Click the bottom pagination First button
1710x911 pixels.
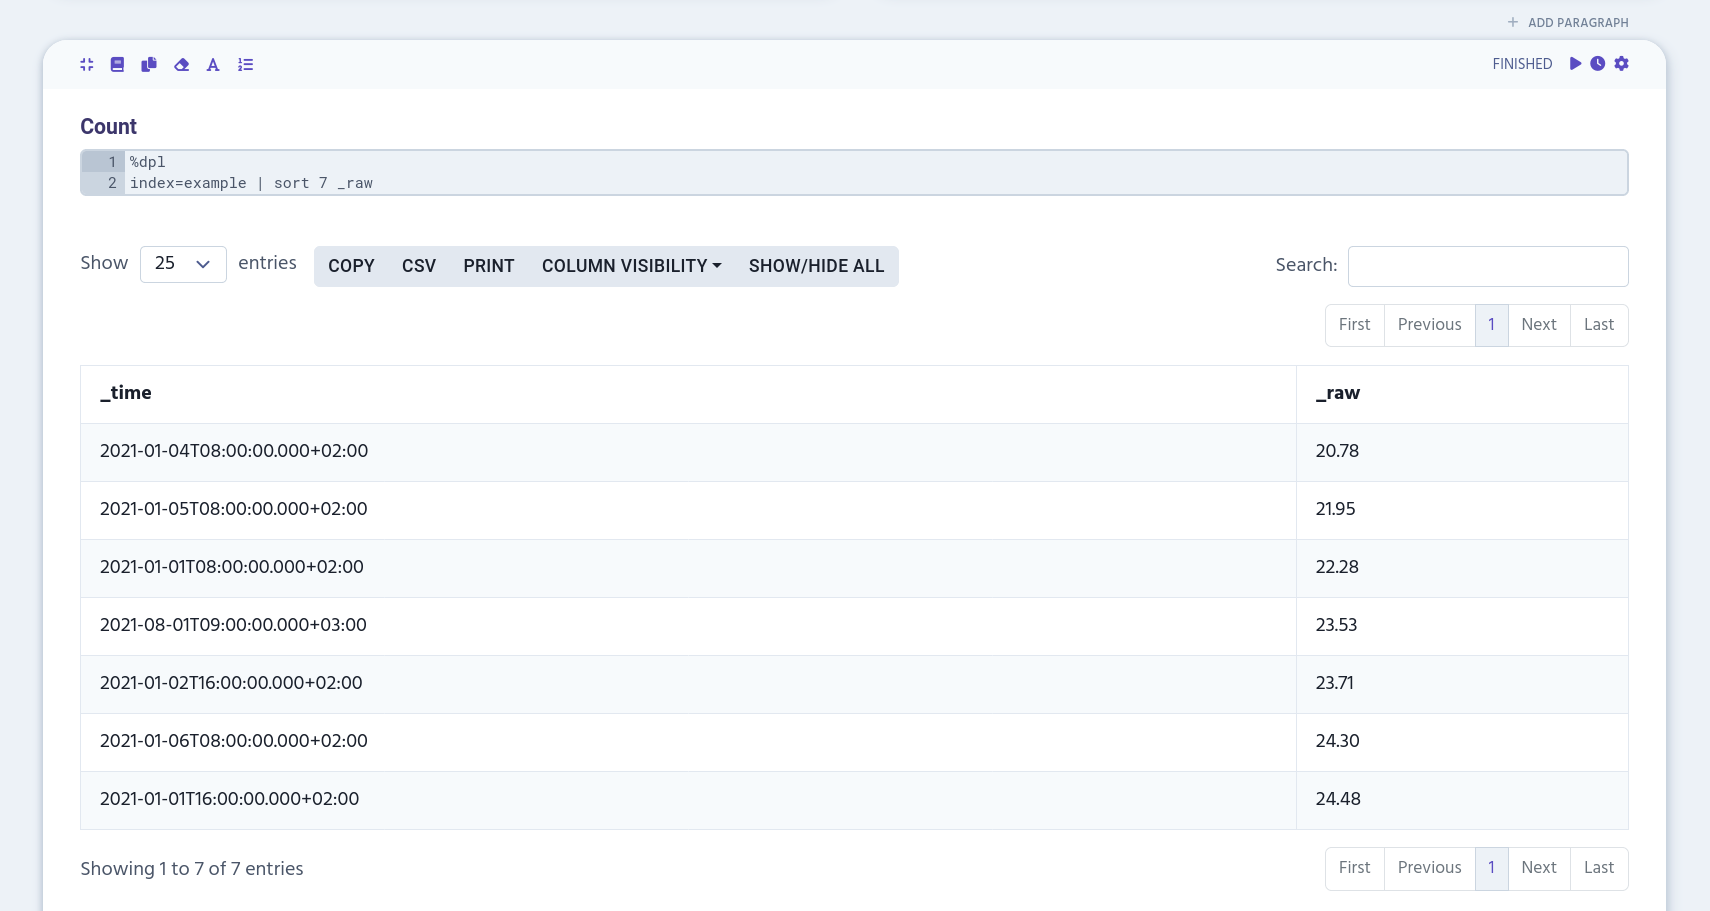pyautogui.click(x=1355, y=868)
